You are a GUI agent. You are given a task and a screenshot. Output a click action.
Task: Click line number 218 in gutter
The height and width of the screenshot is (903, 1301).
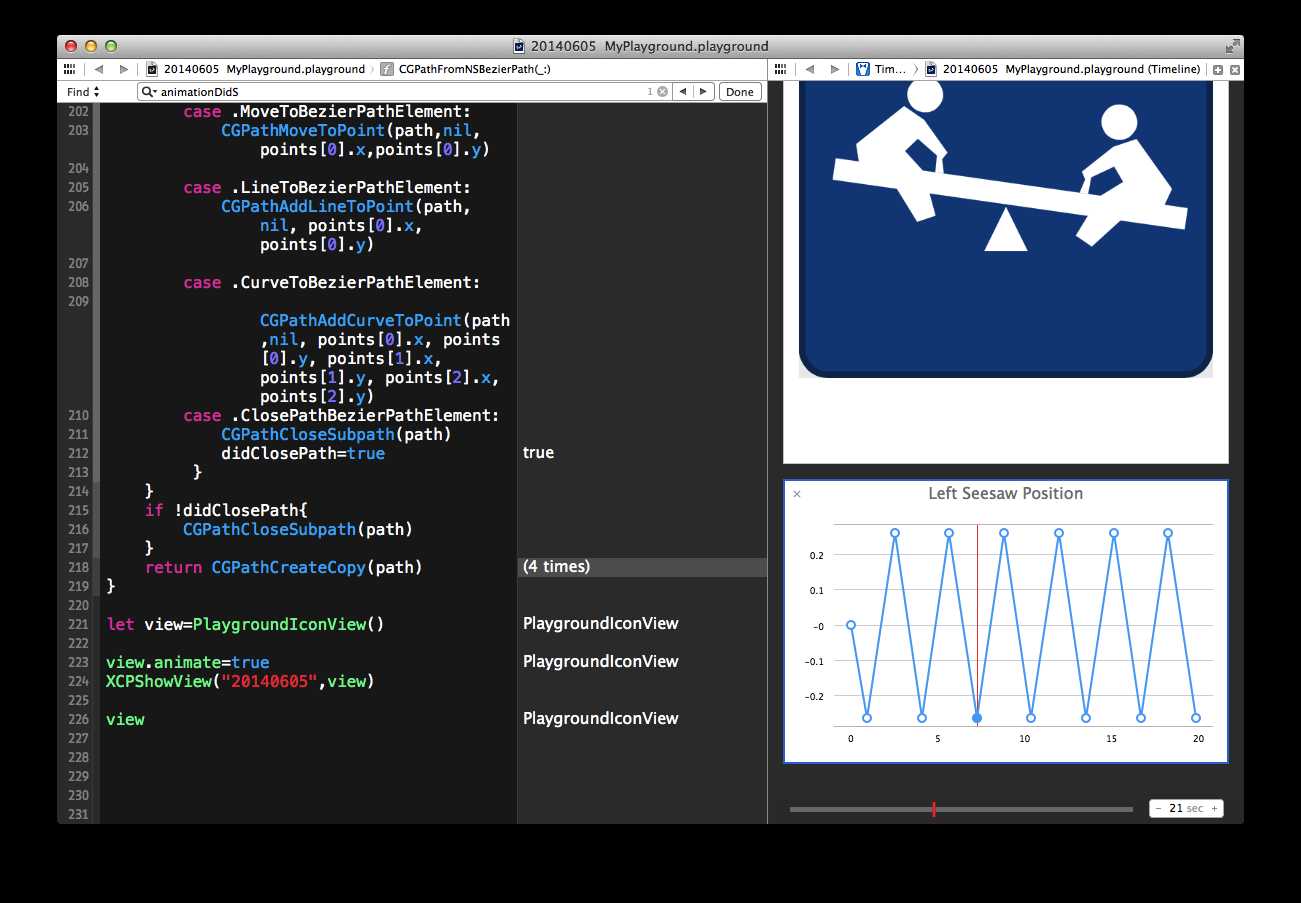[79, 567]
